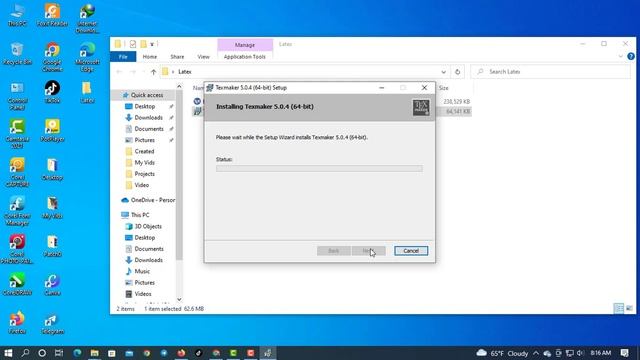Open the 65°F Cloudy weather widget
Image resolution: width=640 pixels, height=360 pixels.
pos(502,353)
